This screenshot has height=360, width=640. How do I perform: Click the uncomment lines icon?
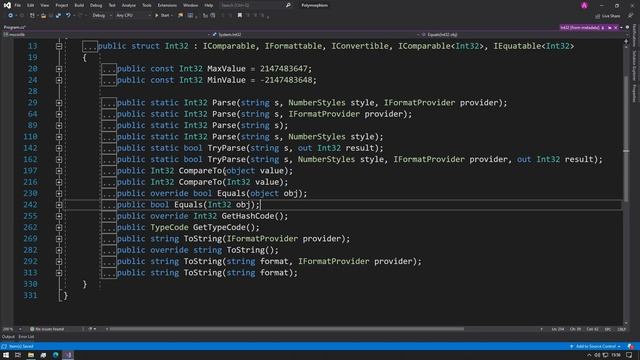coord(213,16)
